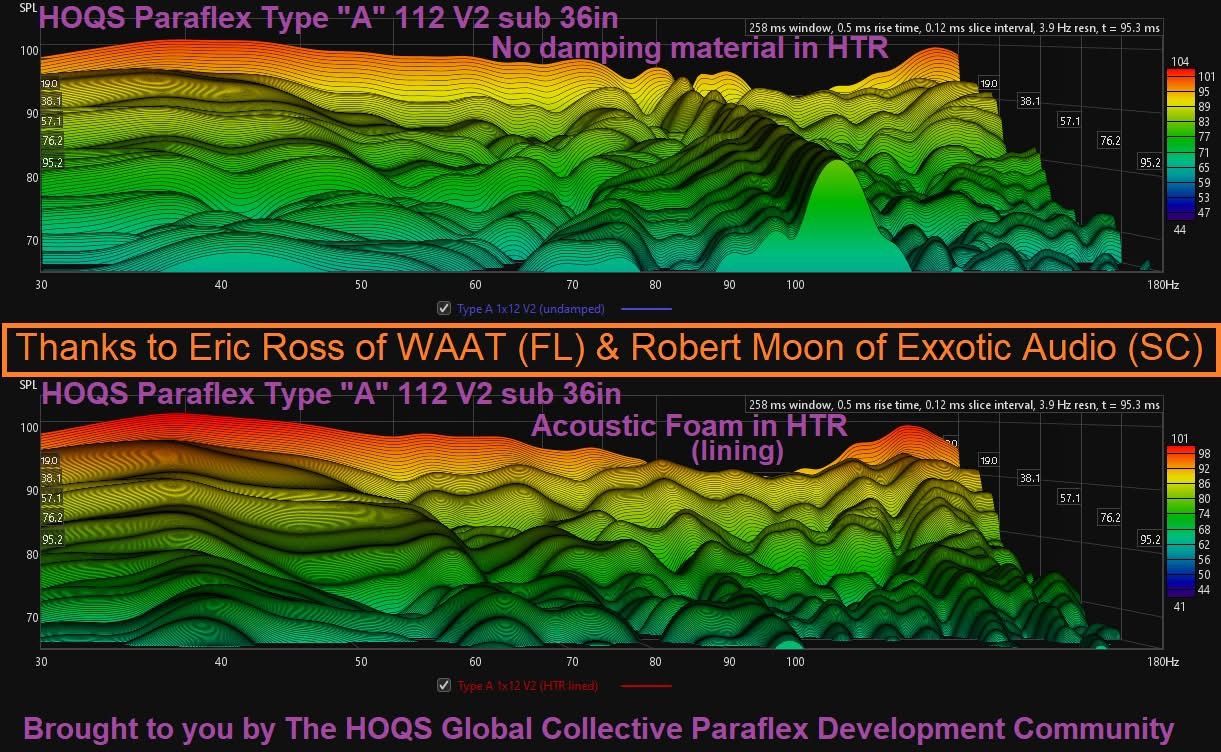The width and height of the screenshot is (1221, 752).
Task: Click the plot title above "No damping material"
Action: click(x=329, y=17)
